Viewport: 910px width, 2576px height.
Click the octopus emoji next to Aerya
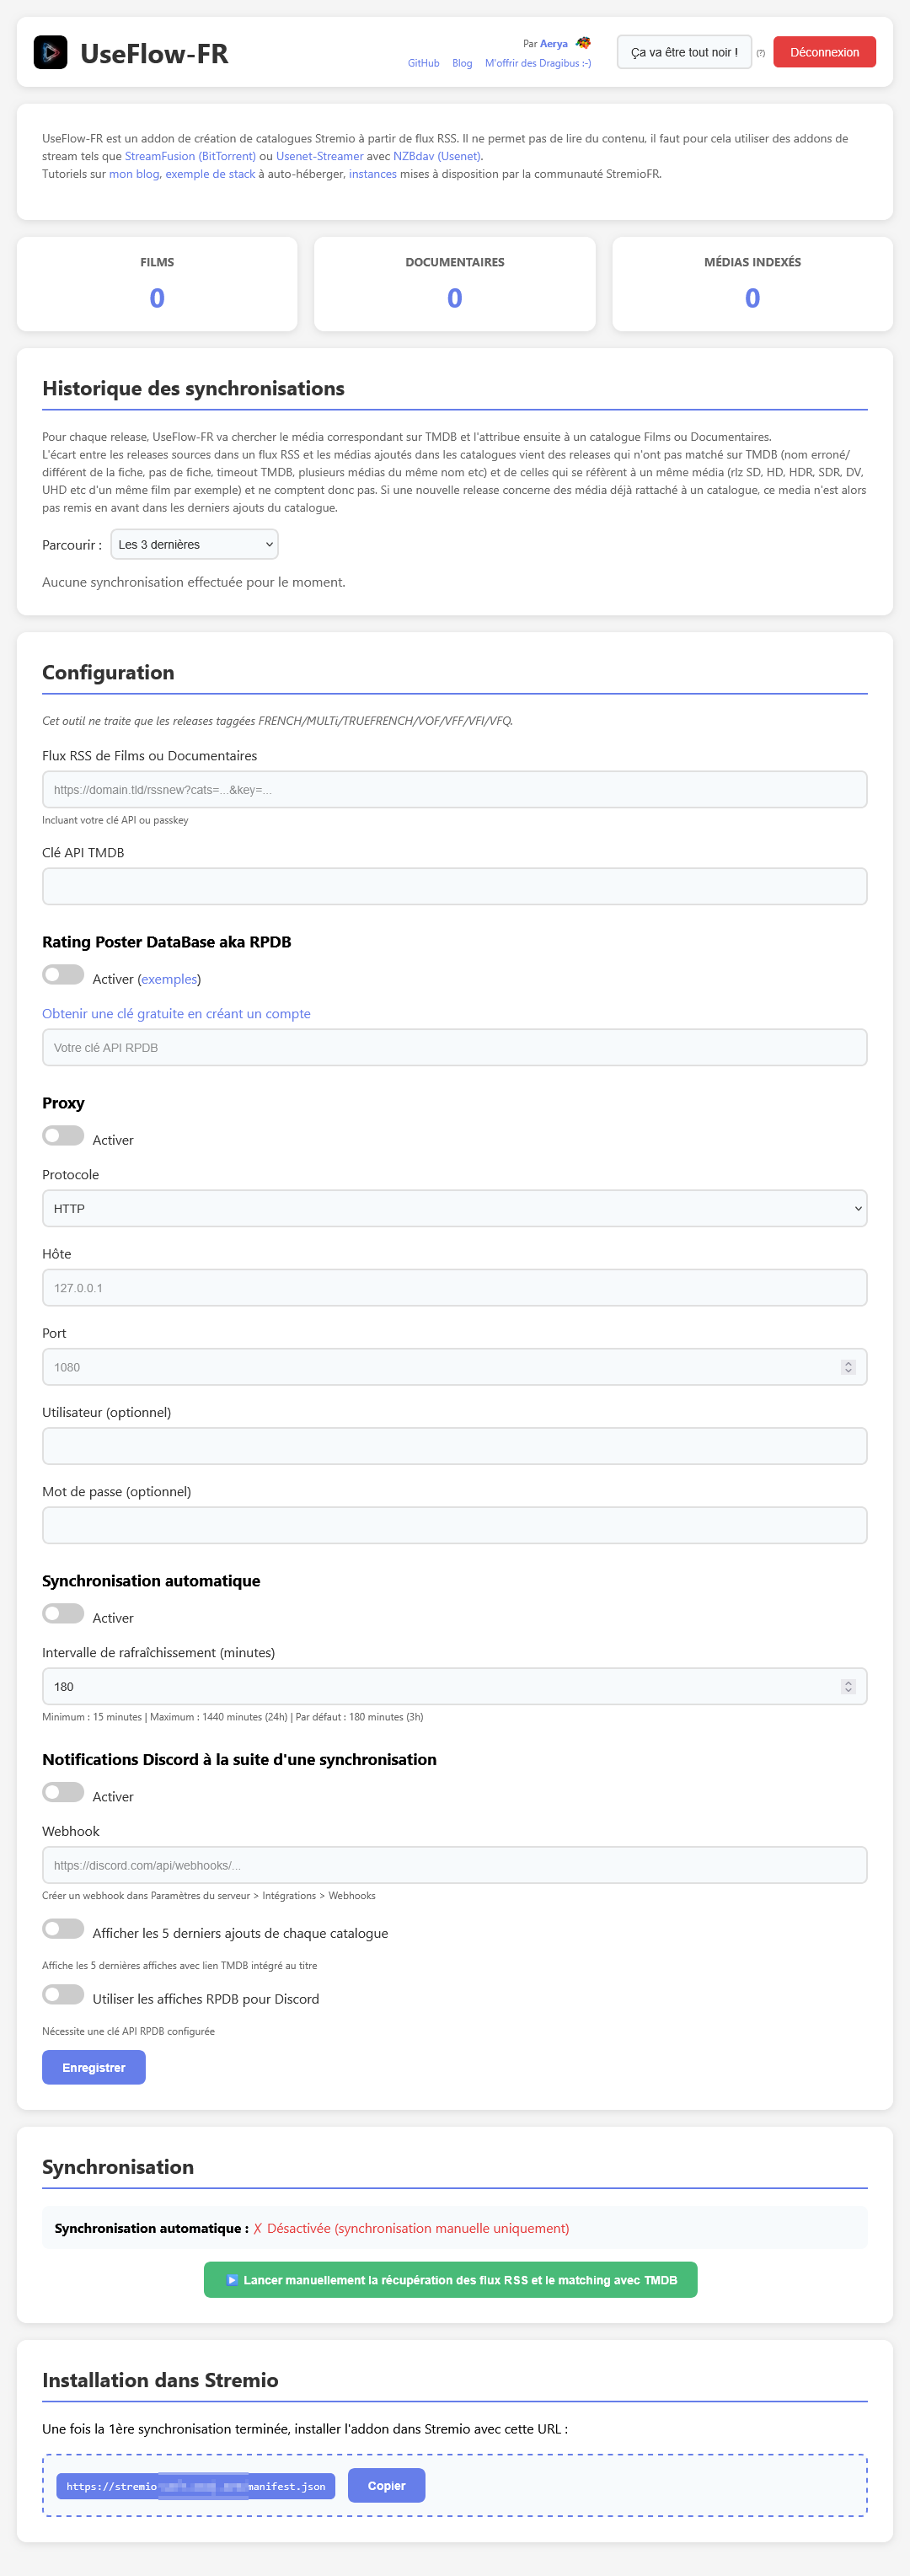pos(583,43)
